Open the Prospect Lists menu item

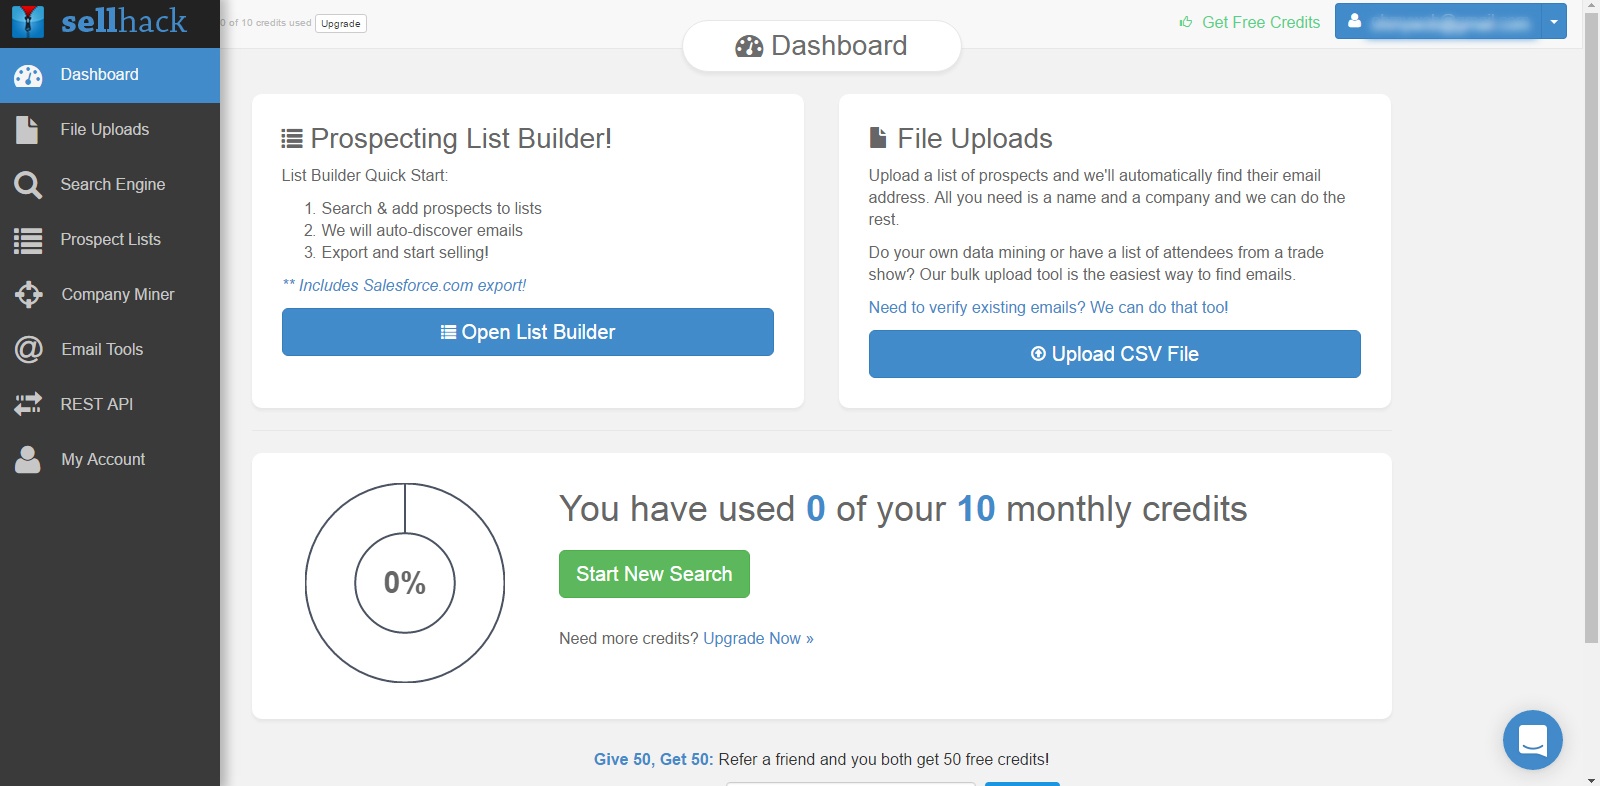click(x=110, y=240)
